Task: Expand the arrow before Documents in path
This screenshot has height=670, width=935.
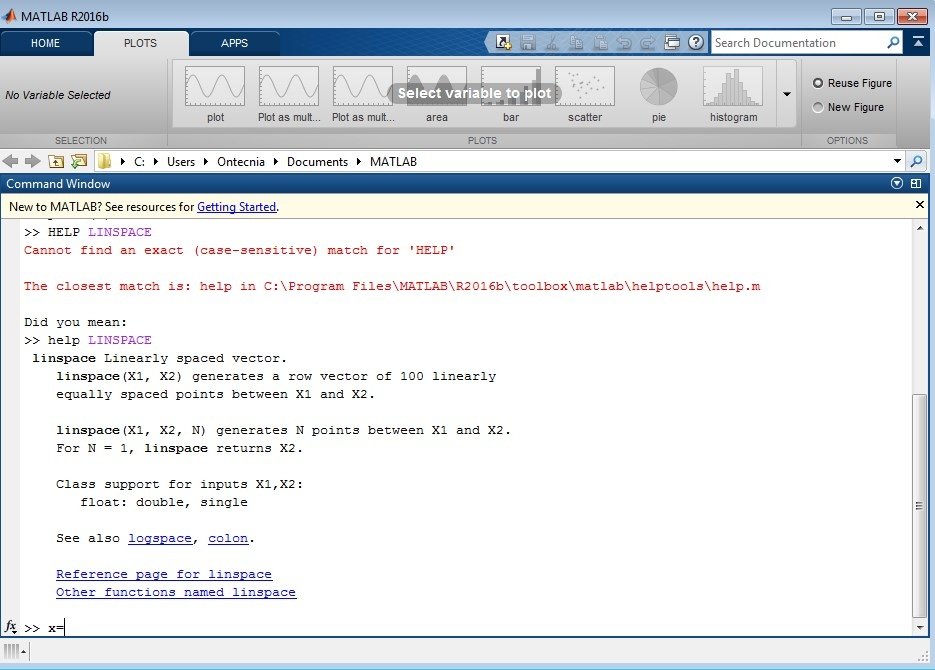Action: (x=275, y=162)
